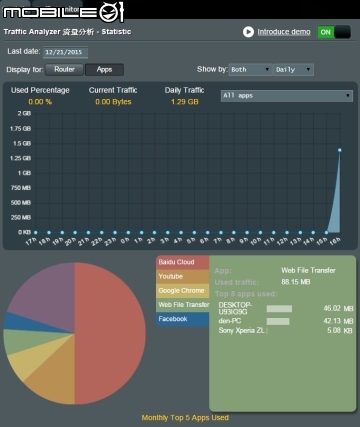The height and width of the screenshot is (427, 360).
Task: Click the 17h data point on the chart
Action: (36, 232)
